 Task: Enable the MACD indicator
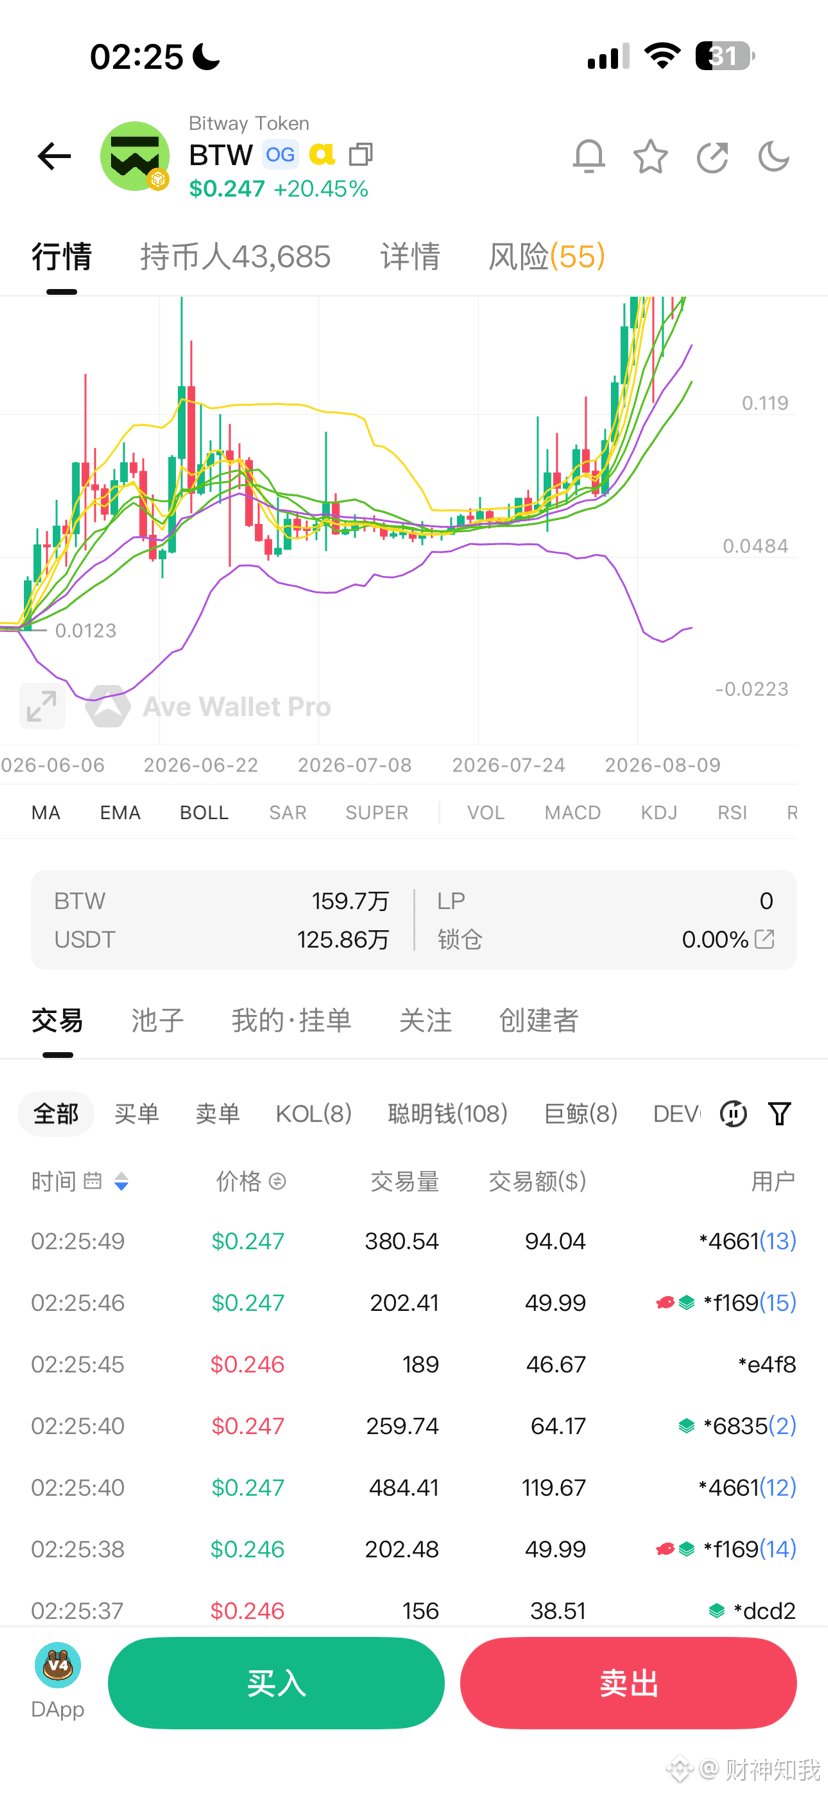point(573,812)
